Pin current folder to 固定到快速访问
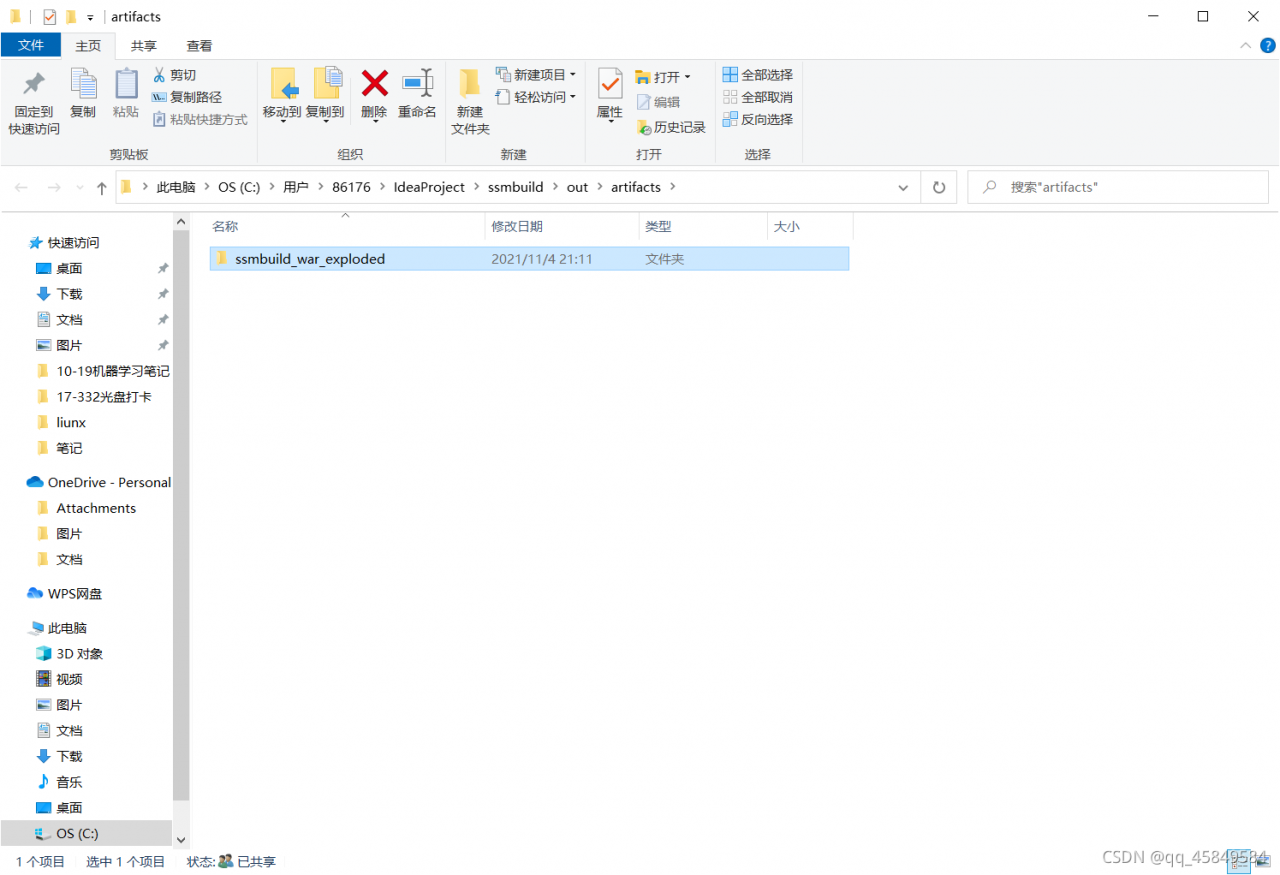The image size is (1280, 875). 32,99
